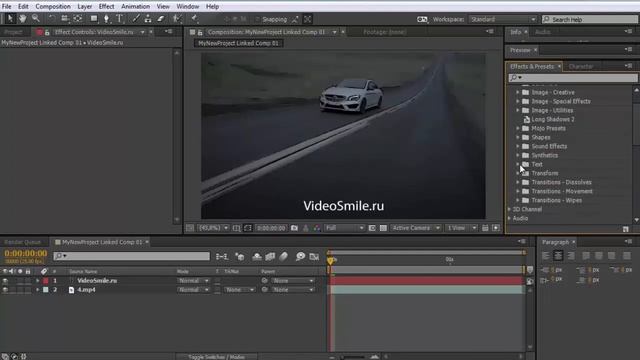Expand the Audio effects category
The width and height of the screenshot is (640, 360).
[x=509, y=218]
